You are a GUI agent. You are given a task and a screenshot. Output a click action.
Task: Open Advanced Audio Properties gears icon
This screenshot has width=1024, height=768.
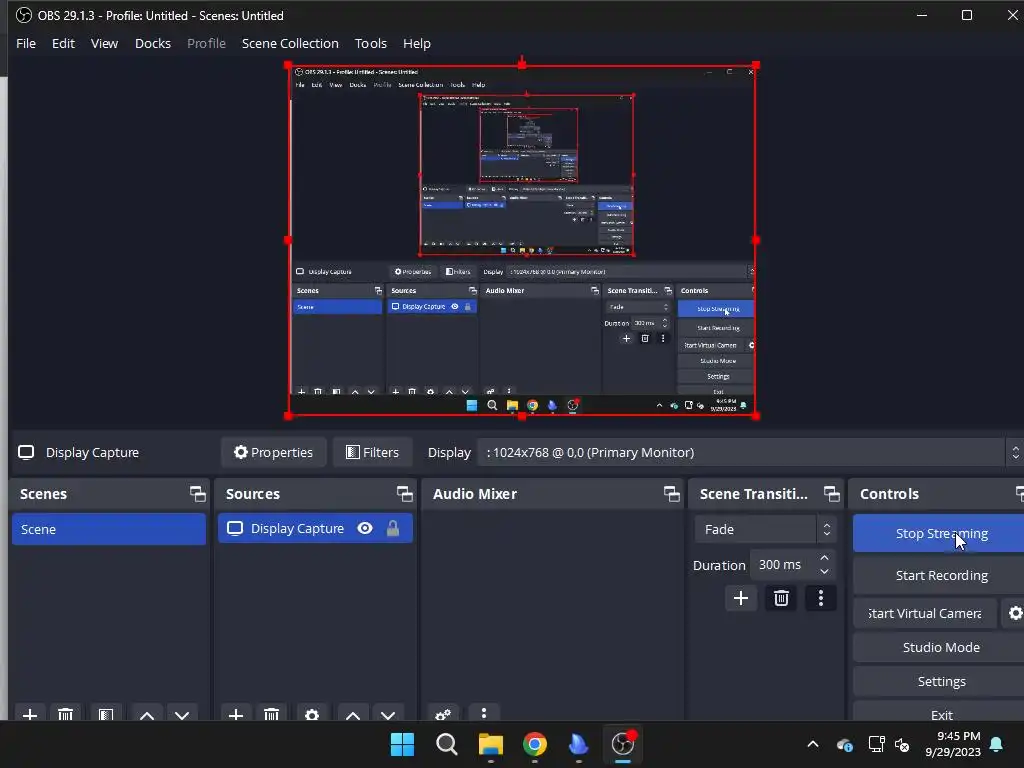click(443, 714)
